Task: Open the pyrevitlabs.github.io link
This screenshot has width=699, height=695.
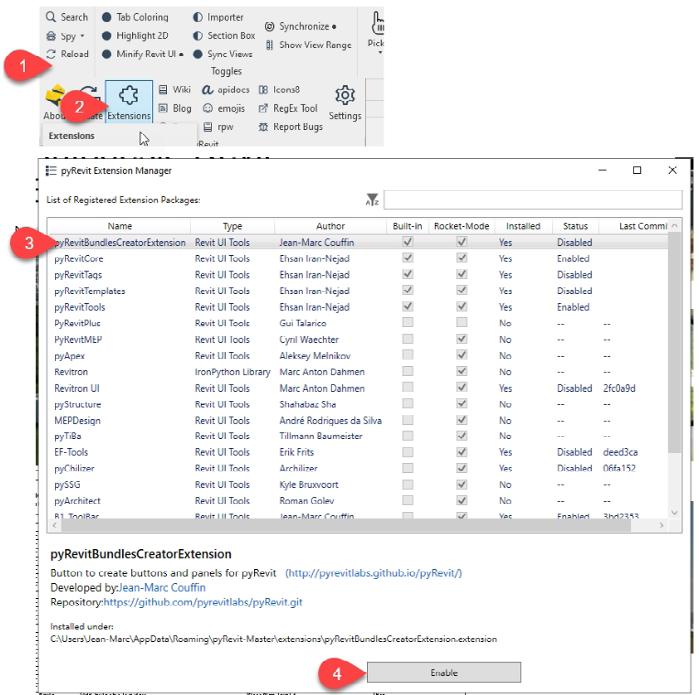Action: [x=374, y=573]
